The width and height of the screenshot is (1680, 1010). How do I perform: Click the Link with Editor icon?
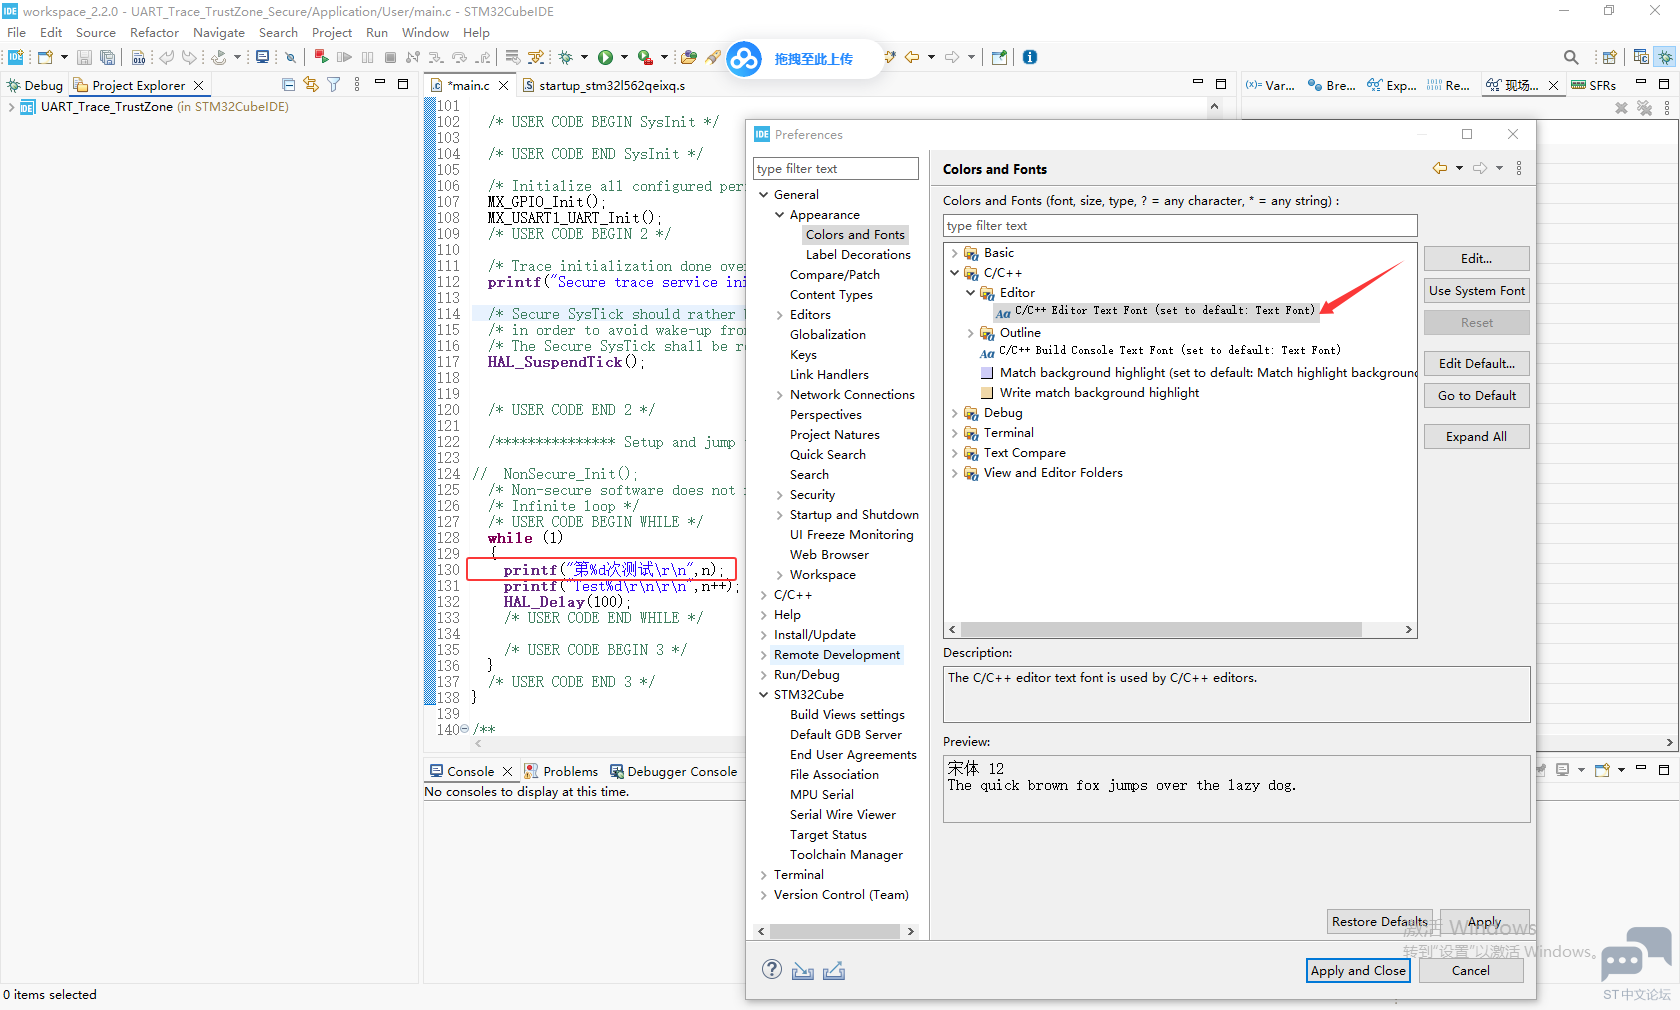coord(311,85)
